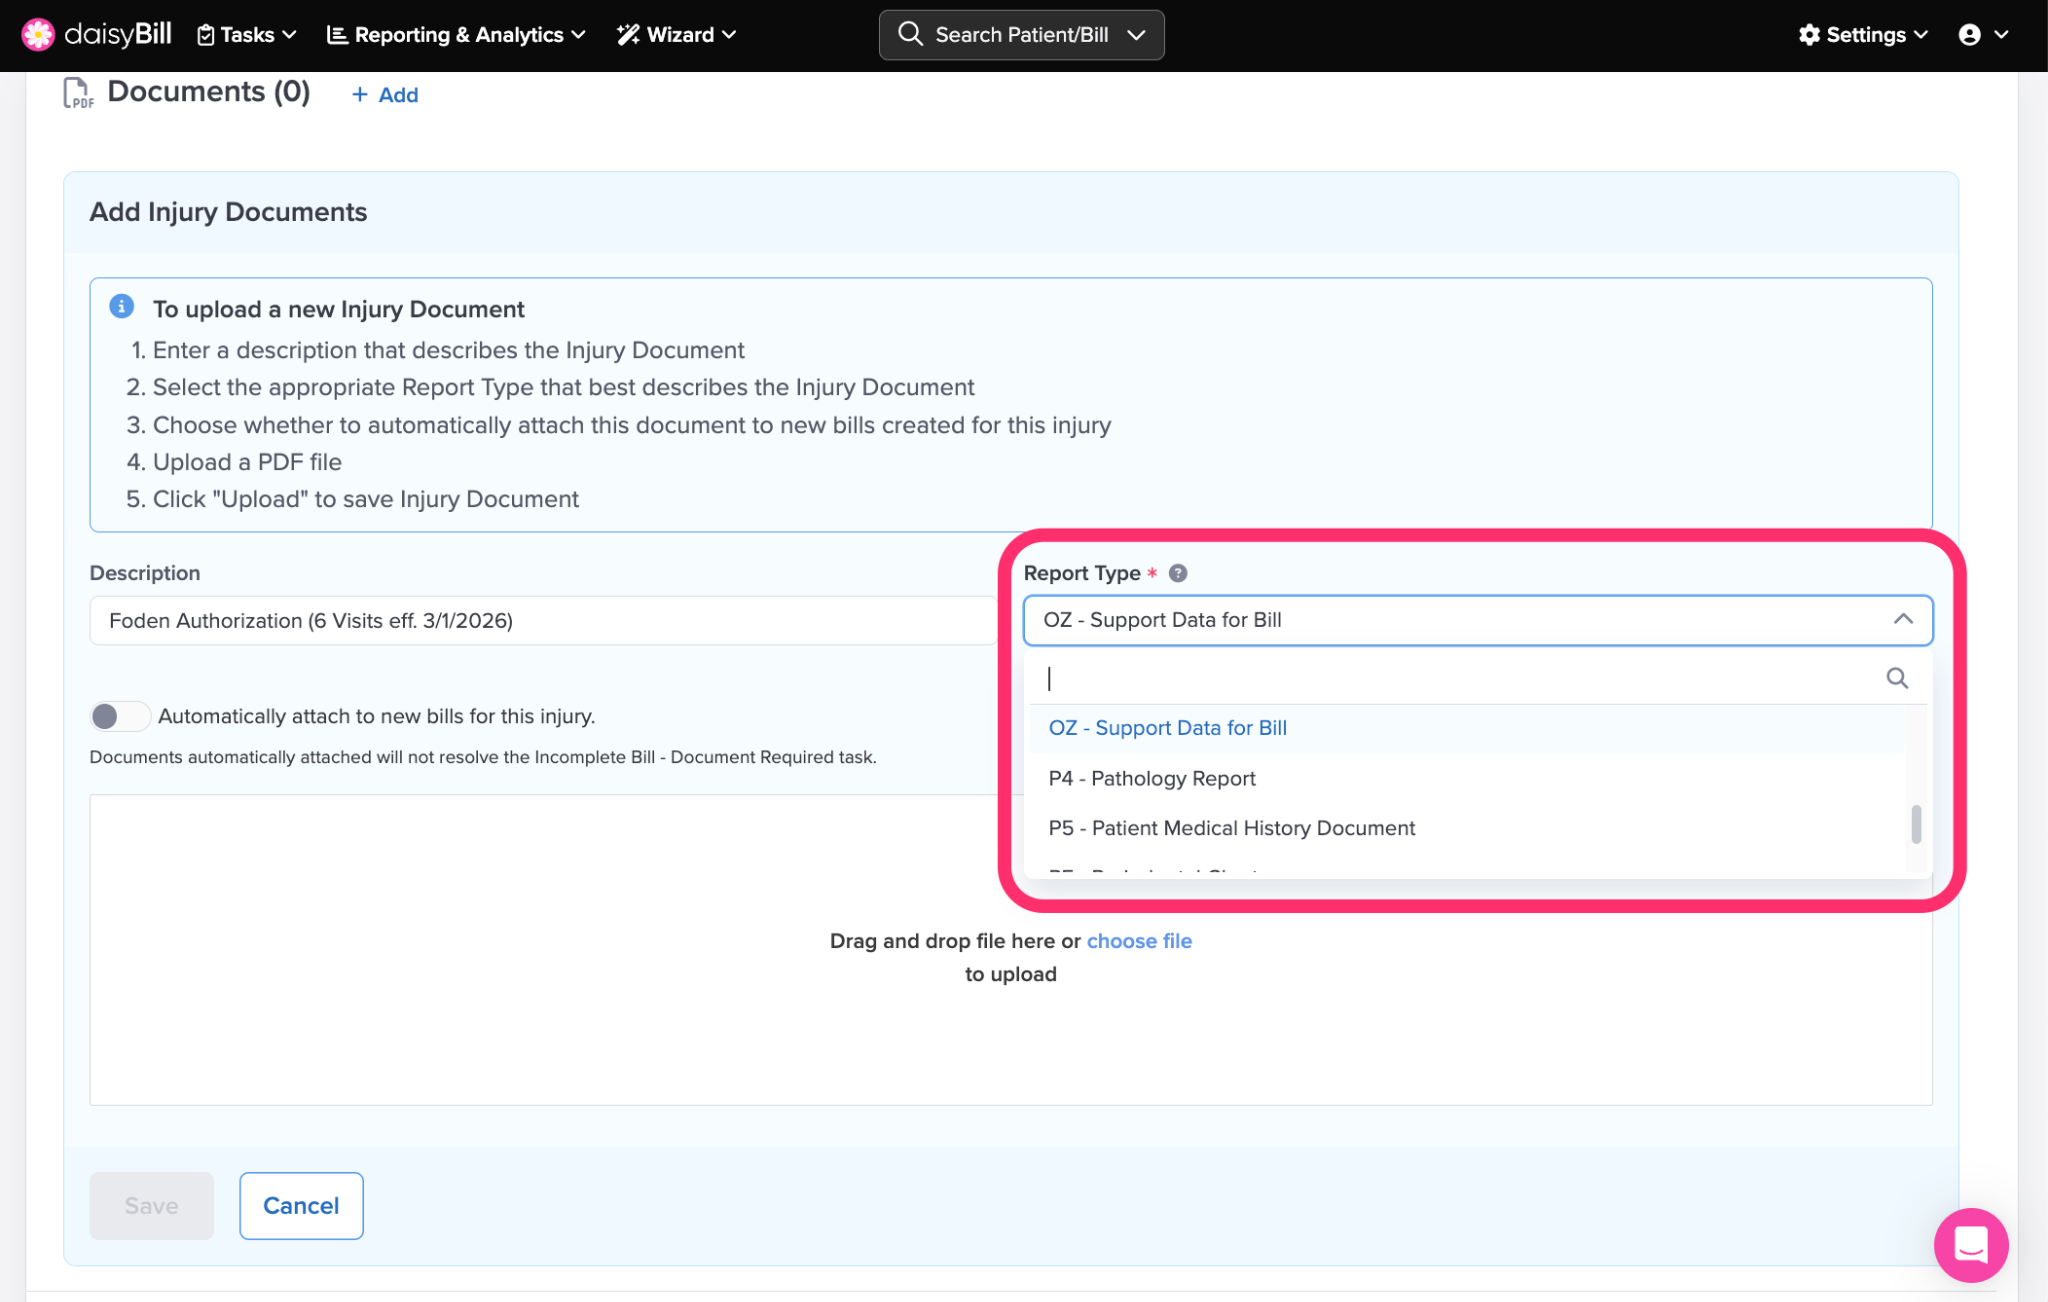Click the Description text field
The image size is (2048, 1302).
[x=542, y=621]
